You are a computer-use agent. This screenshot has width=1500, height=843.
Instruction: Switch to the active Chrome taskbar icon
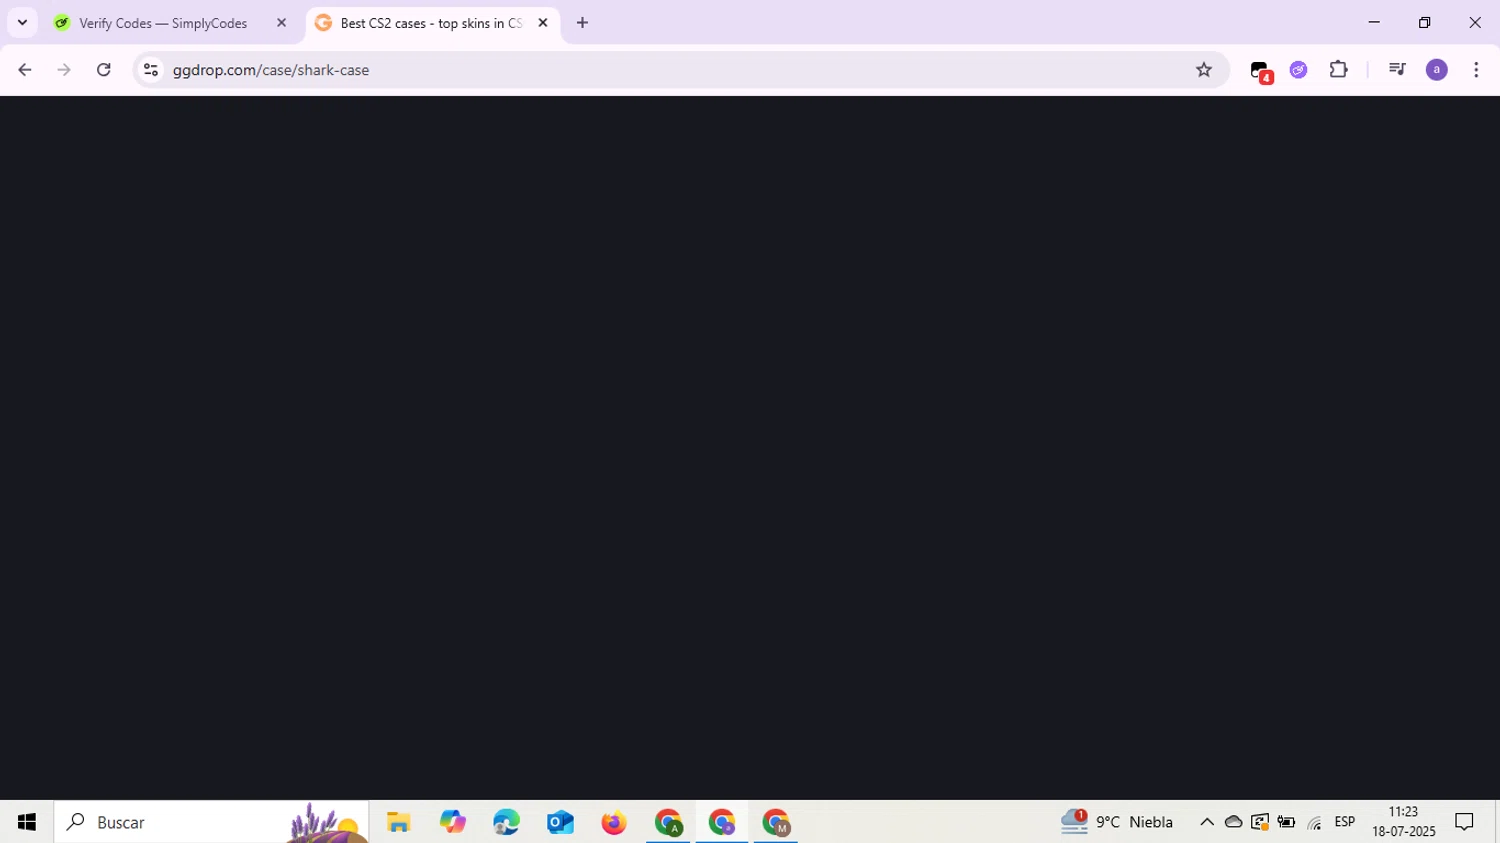point(722,822)
